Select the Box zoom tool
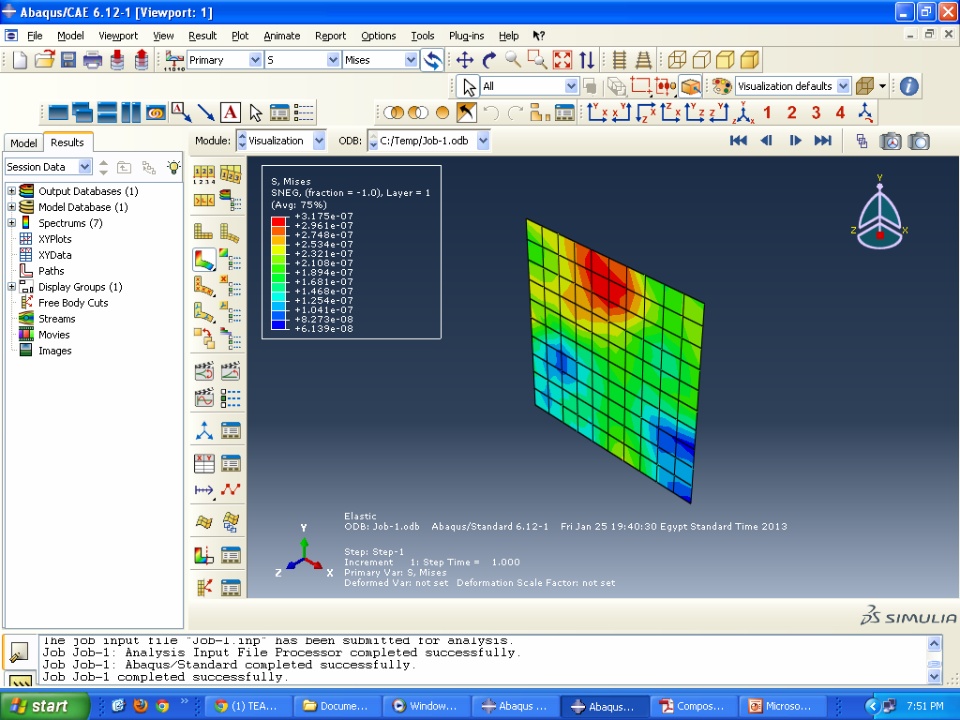Viewport: 960px width, 720px height. coord(537,60)
